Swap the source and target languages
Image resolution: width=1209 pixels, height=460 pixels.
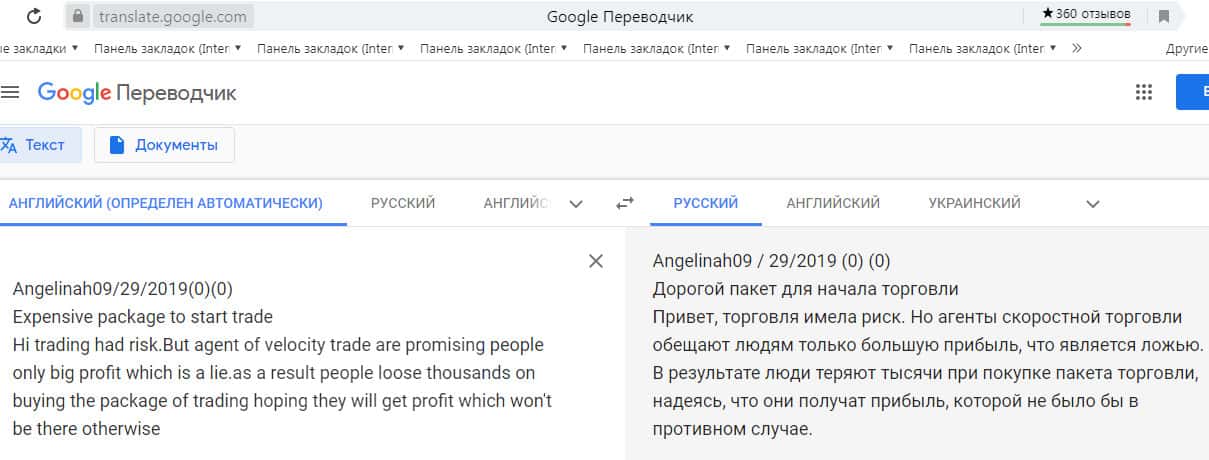(625, 203)
